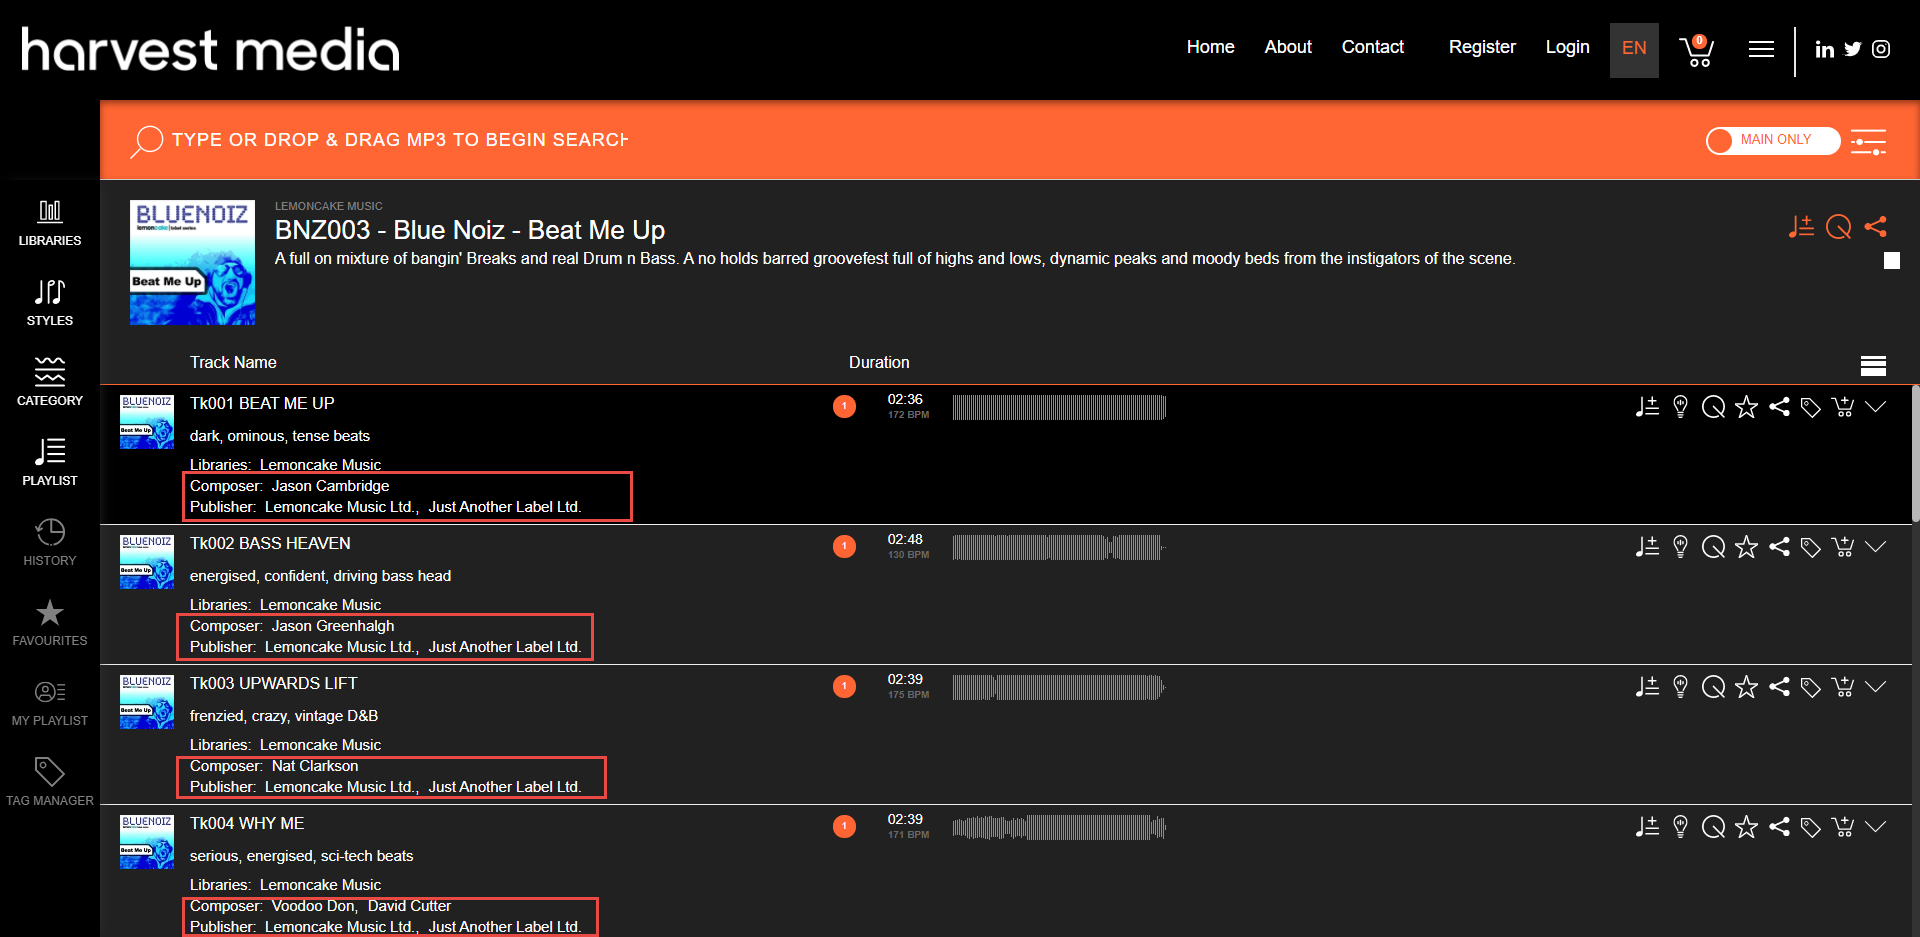Find similar tracks to Tk002 BASS HEAVEN
The height and width of the screenshot is (937, 1920).
pyautogui.click(x=1714, y=547)
